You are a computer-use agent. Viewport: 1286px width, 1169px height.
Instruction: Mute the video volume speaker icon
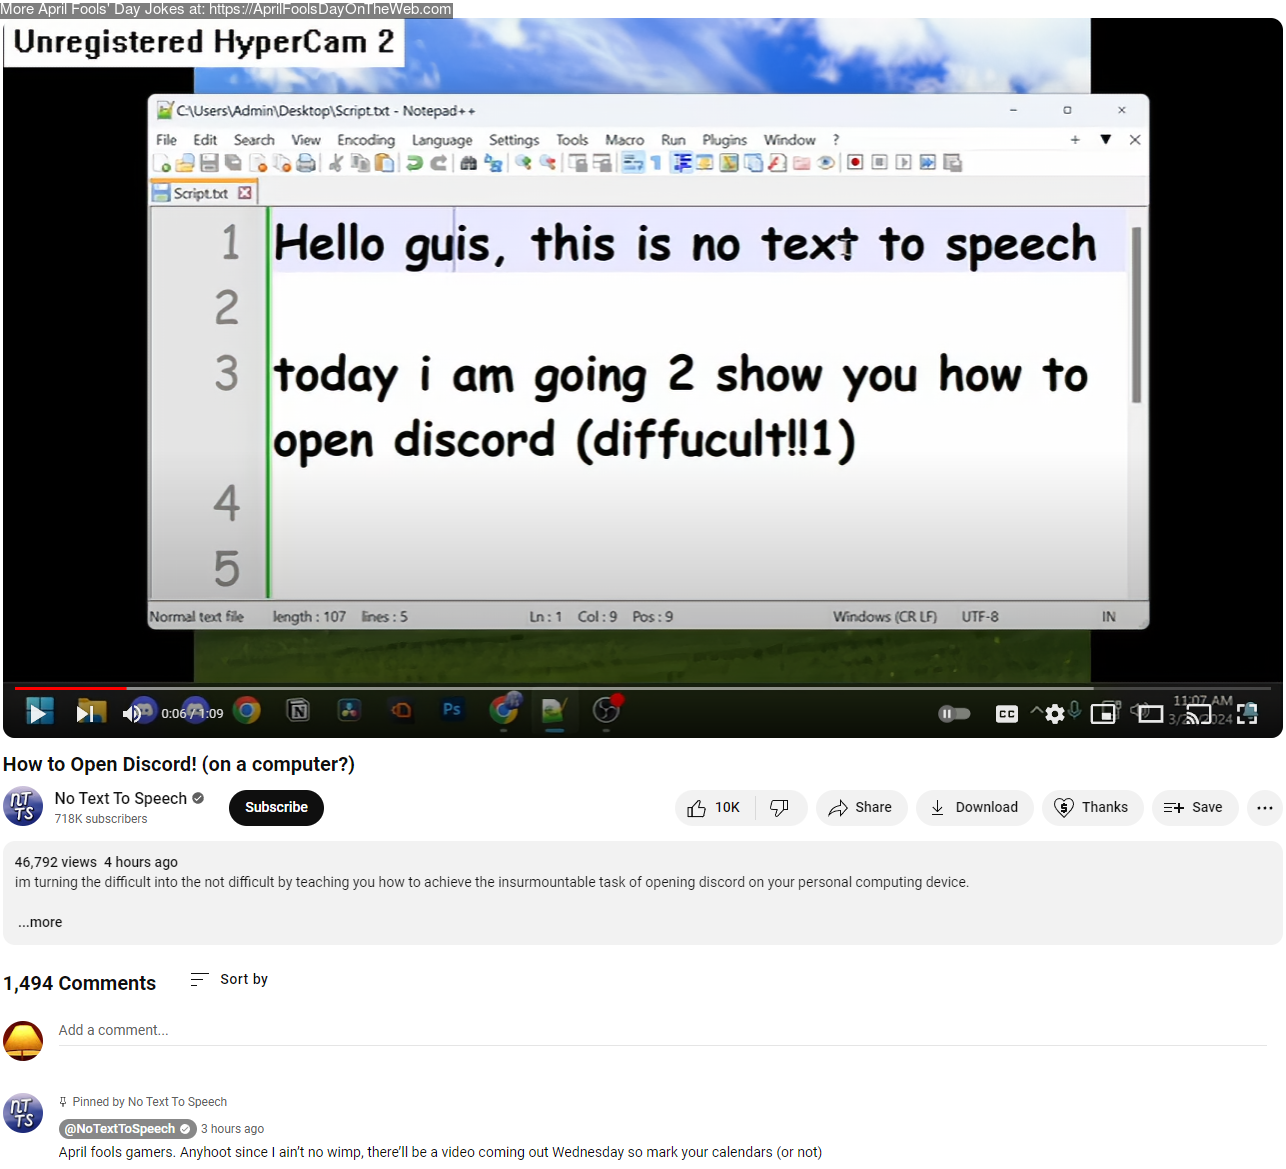pyautogui.click(x=131, y=713)
